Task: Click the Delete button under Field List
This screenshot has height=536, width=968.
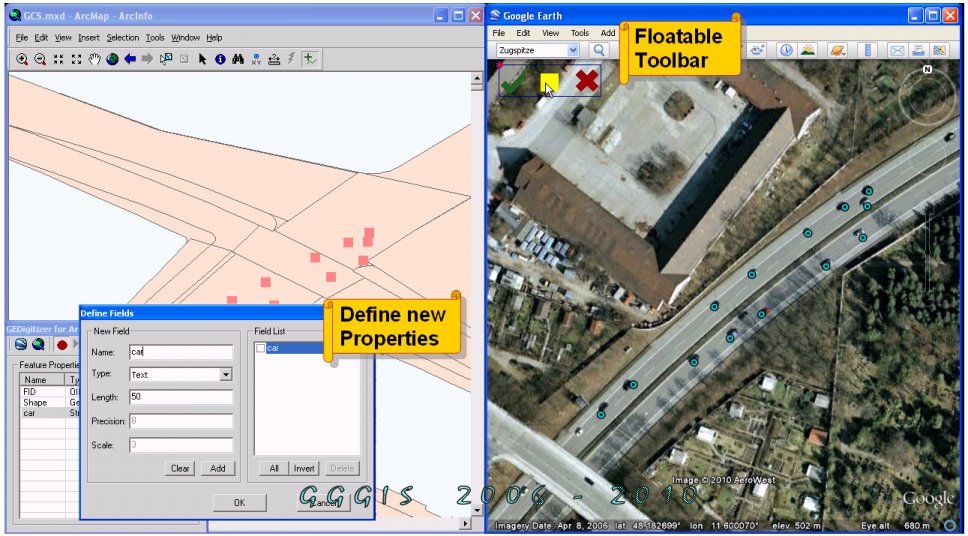Action: [342, 468]
